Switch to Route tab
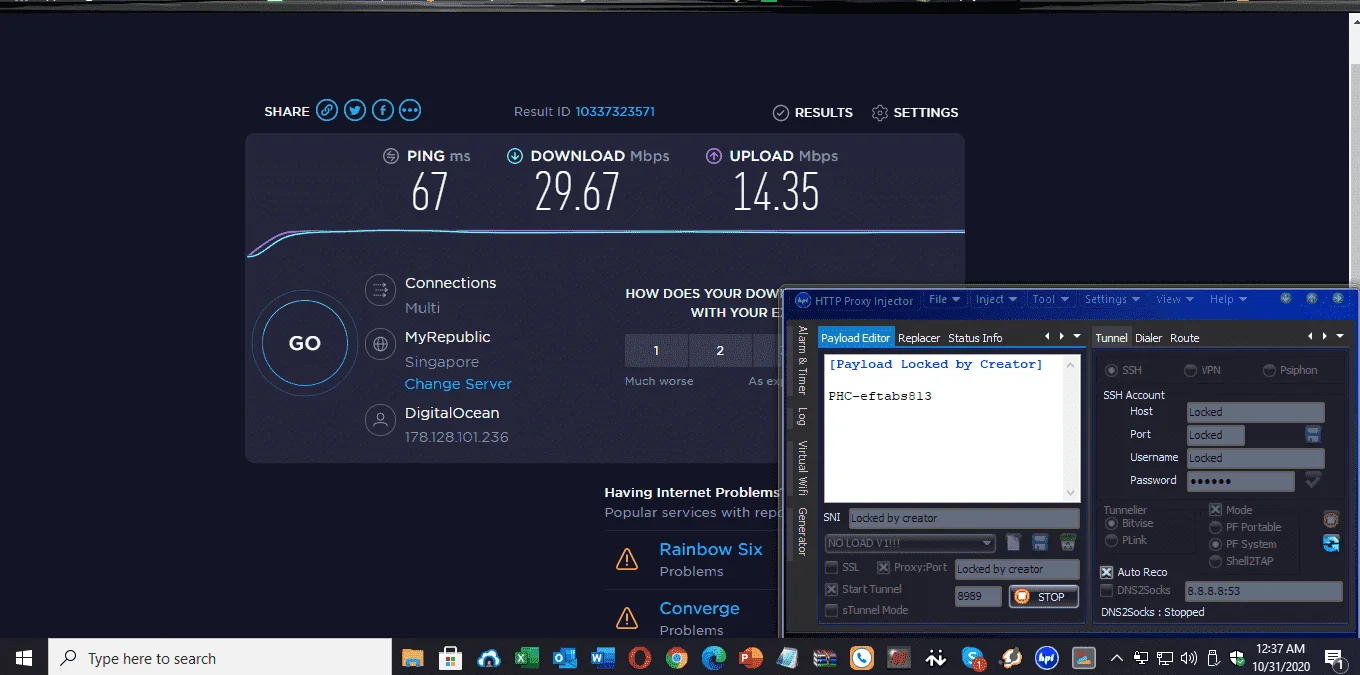This screenshot has width=1360, height=675. point(1184,338)
